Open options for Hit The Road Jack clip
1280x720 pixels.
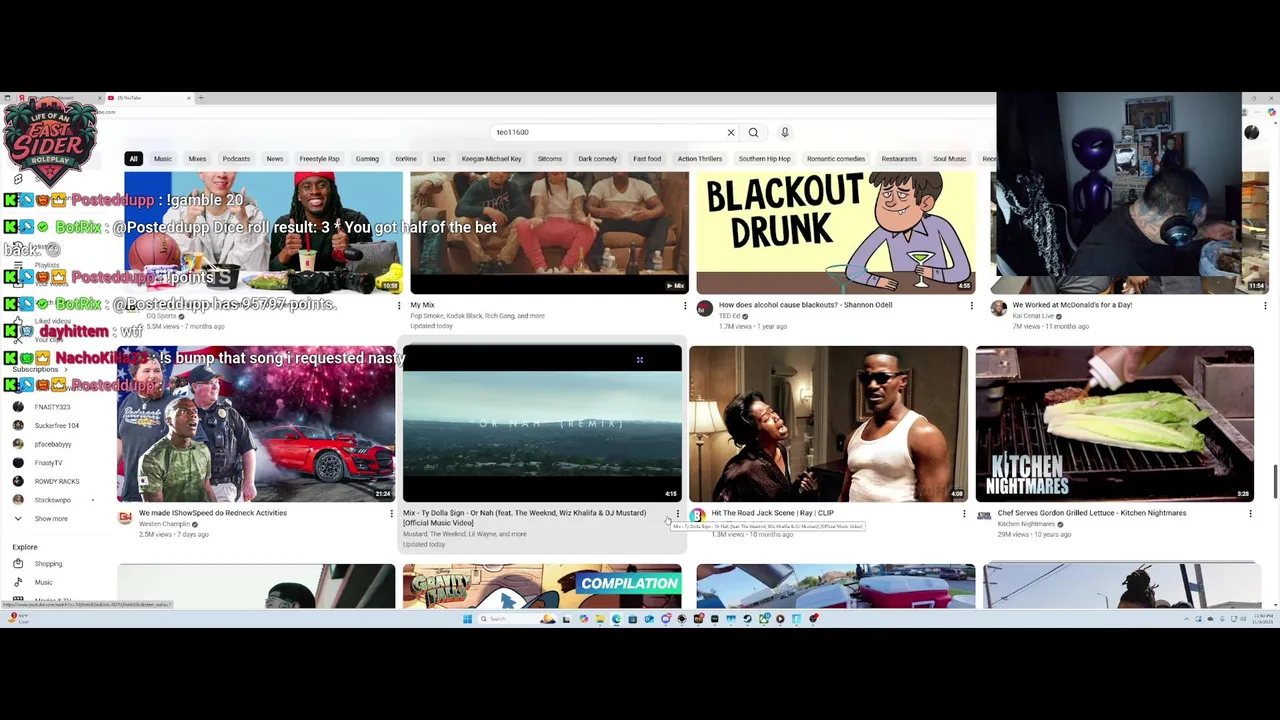(x=964, y=513)
